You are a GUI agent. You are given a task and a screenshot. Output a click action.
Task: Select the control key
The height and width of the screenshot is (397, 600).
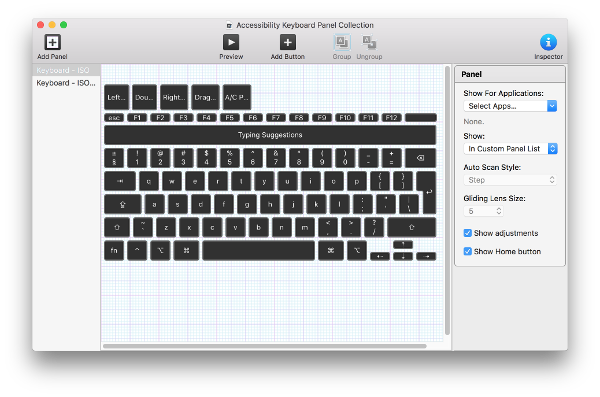137,250
